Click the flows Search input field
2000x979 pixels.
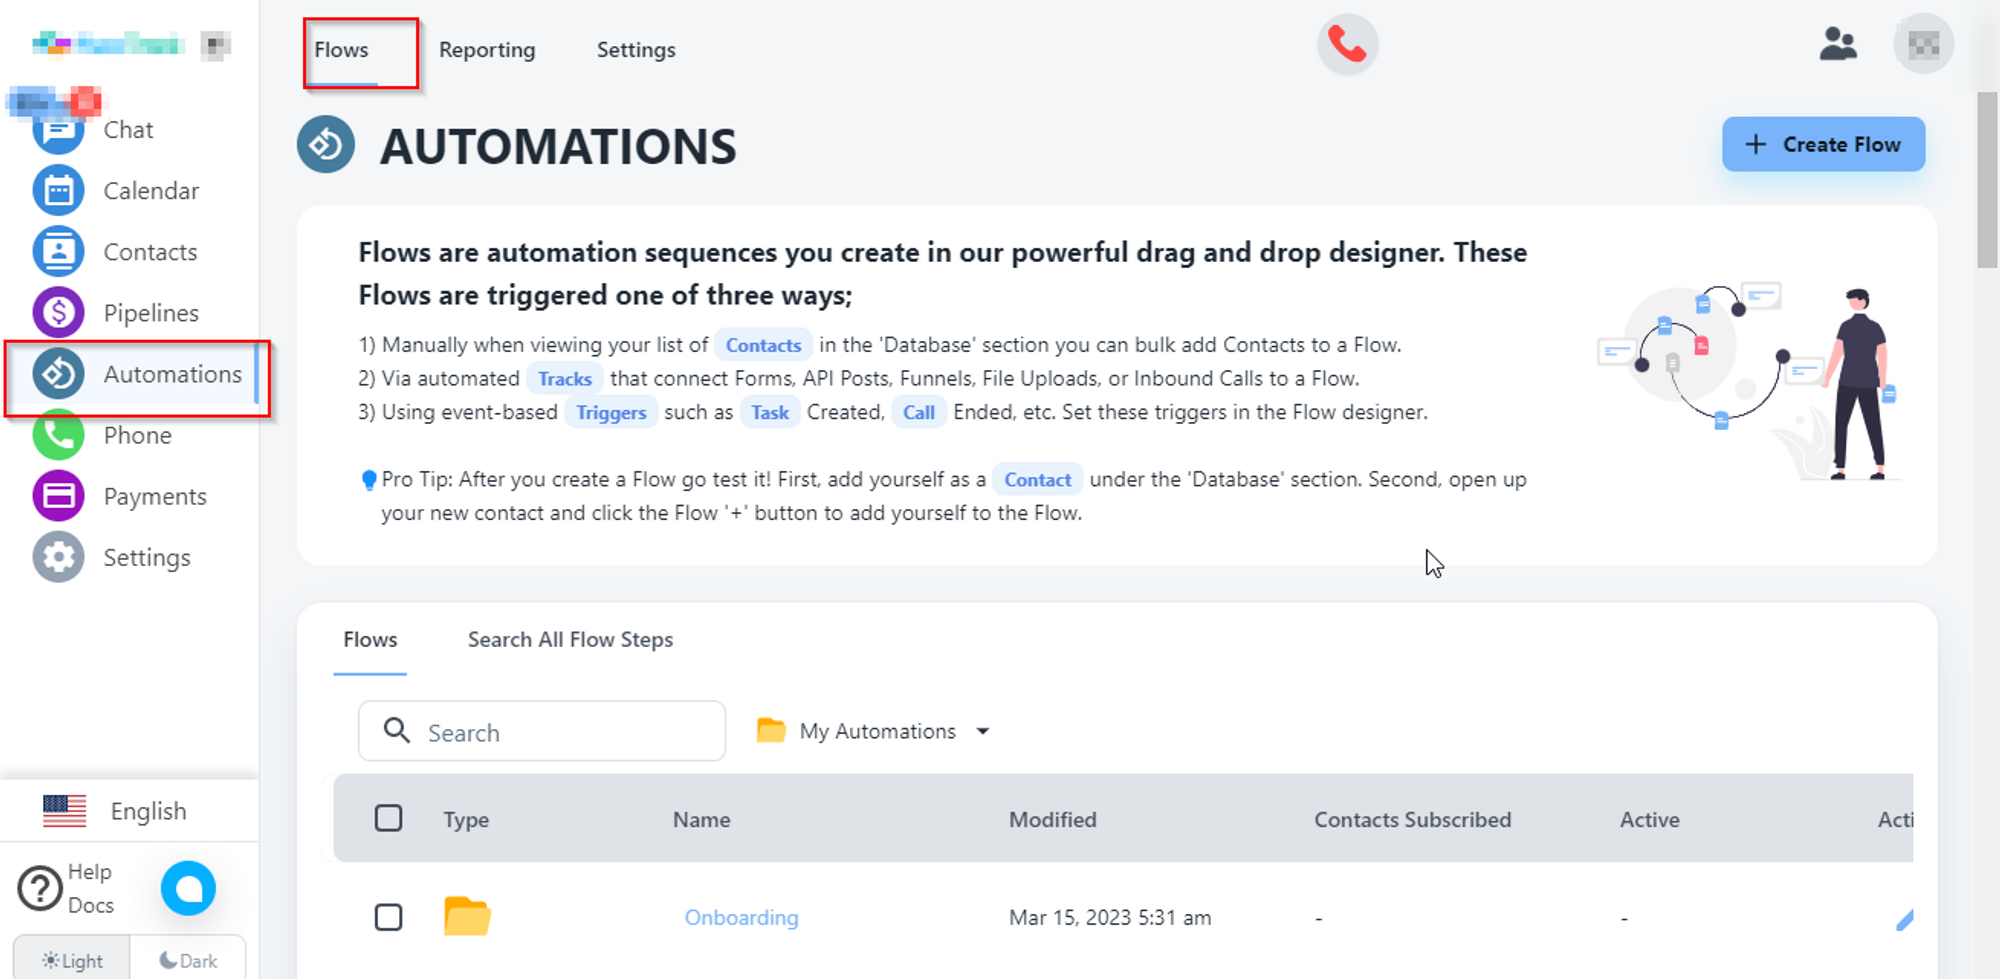[560, 732]
